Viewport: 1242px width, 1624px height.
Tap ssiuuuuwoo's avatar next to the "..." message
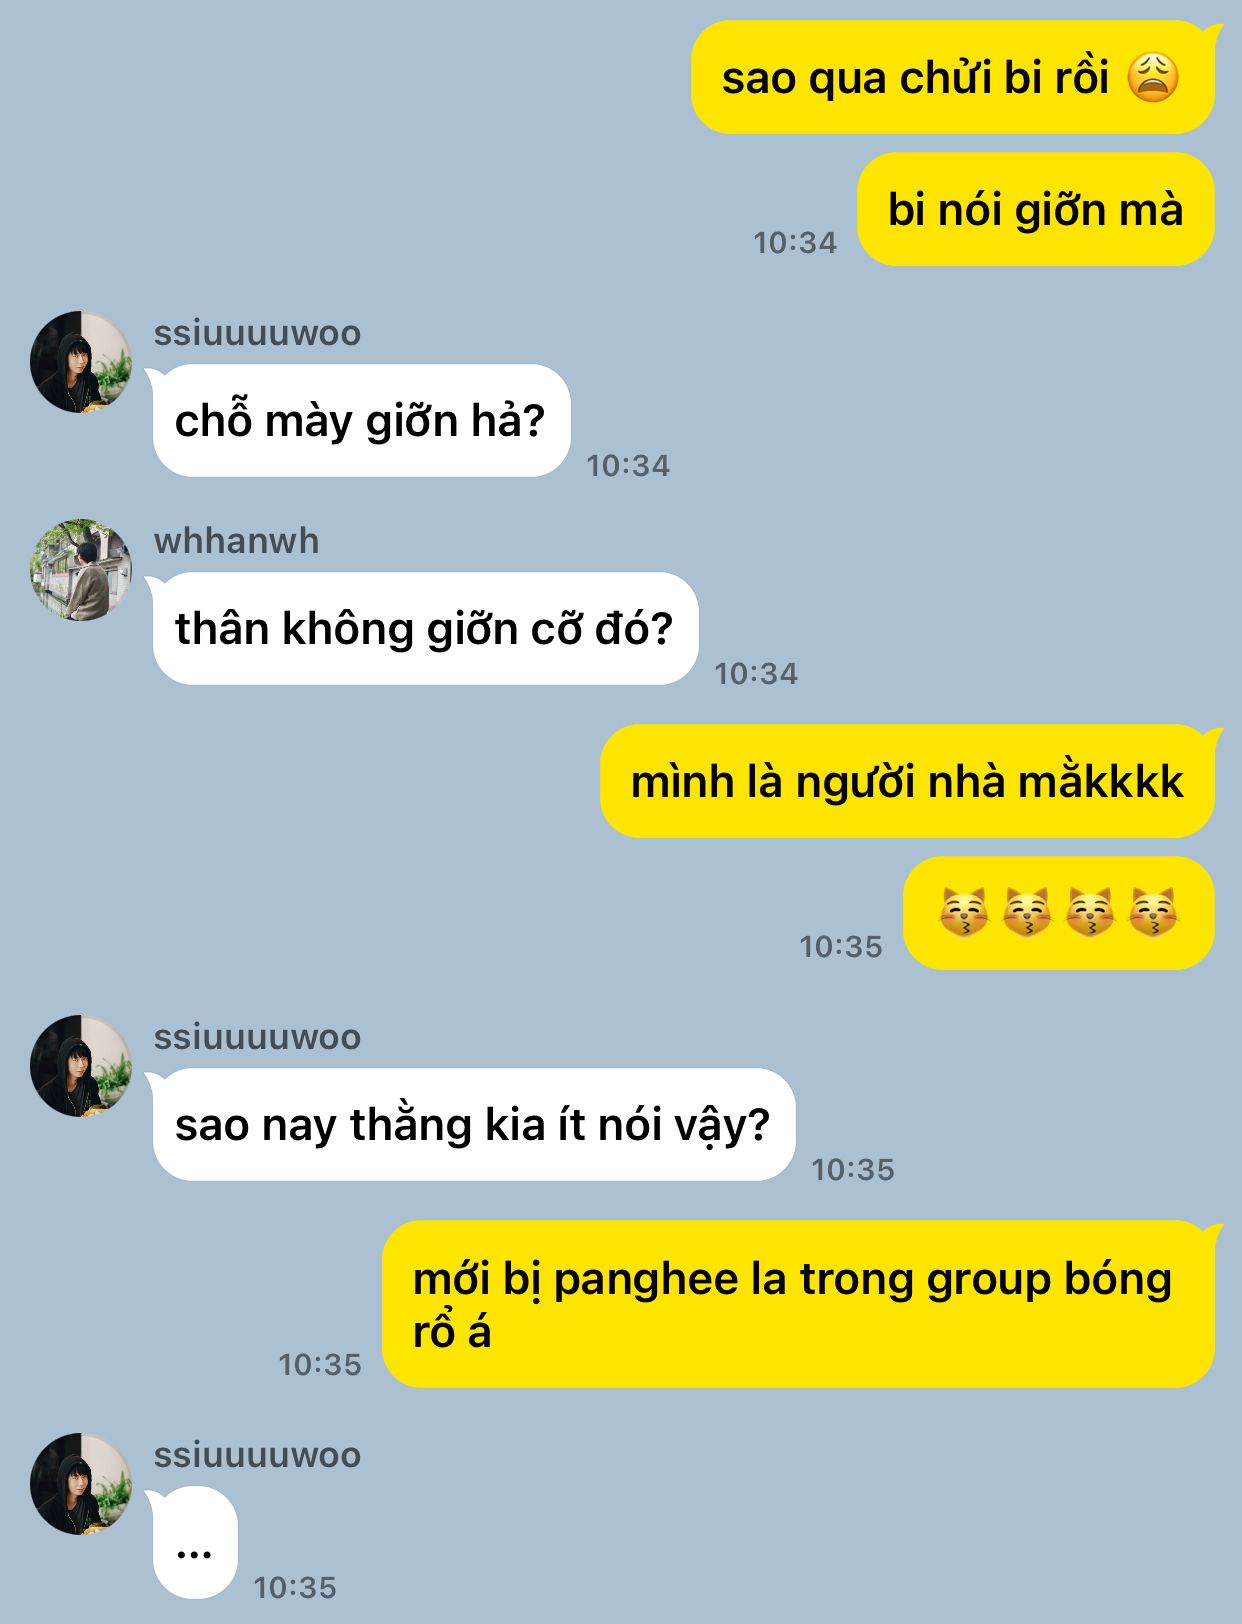pos(81,1484)
